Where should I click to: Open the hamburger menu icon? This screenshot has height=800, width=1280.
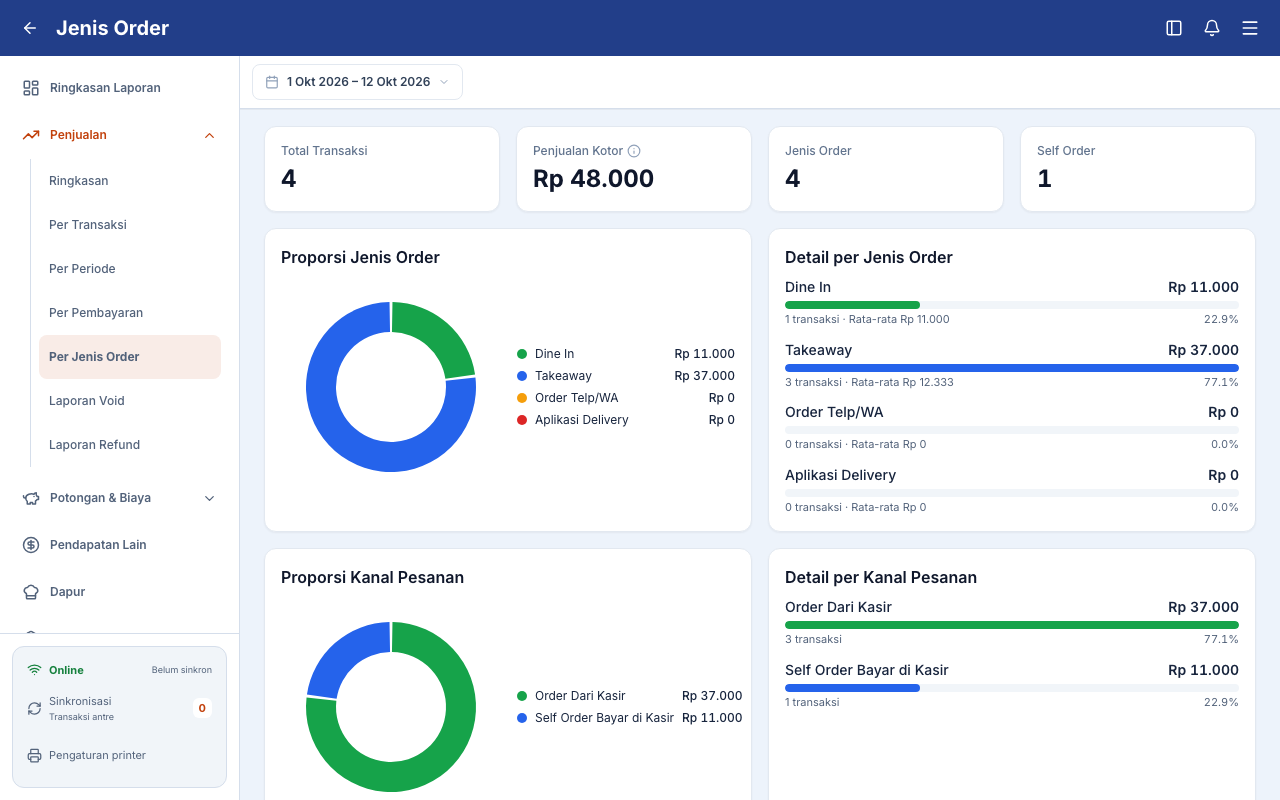tap(1250, 28)
